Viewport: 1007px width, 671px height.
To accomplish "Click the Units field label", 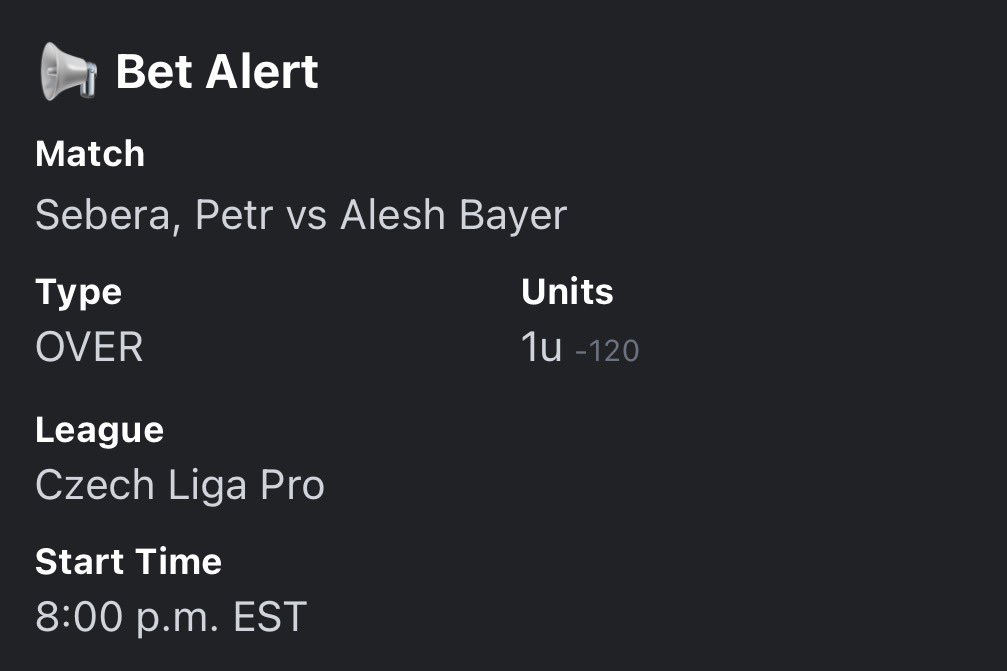I will click(x=567, y=292).
